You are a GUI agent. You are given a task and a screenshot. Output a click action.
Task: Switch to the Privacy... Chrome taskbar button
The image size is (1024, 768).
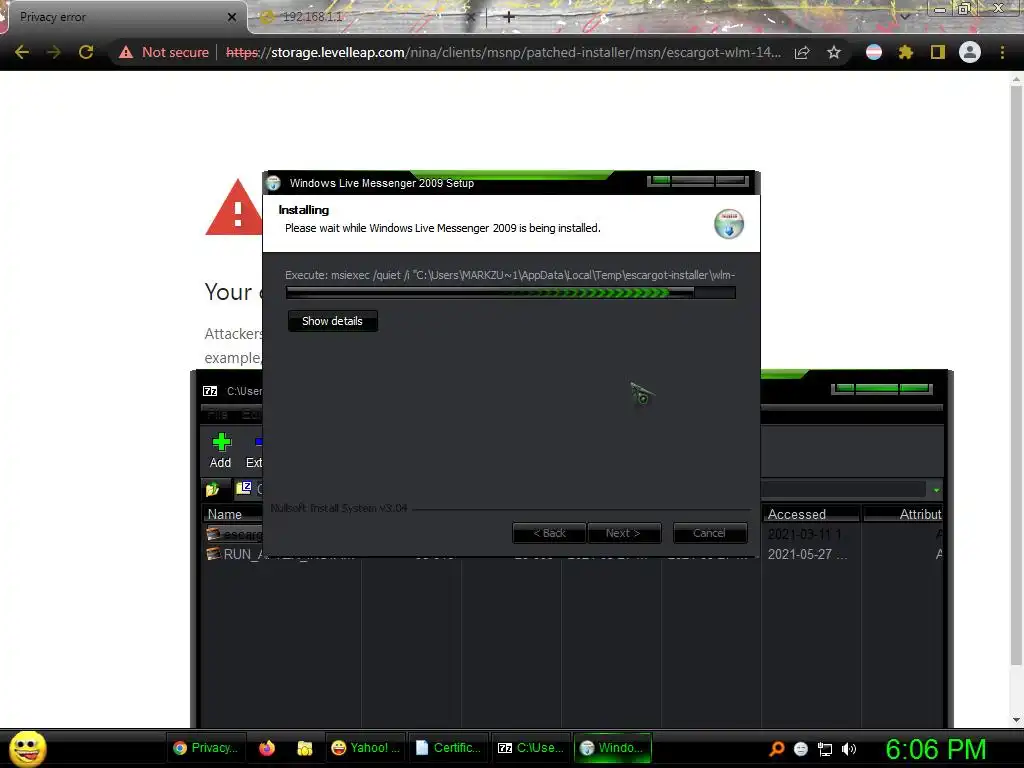click(206, 748)
